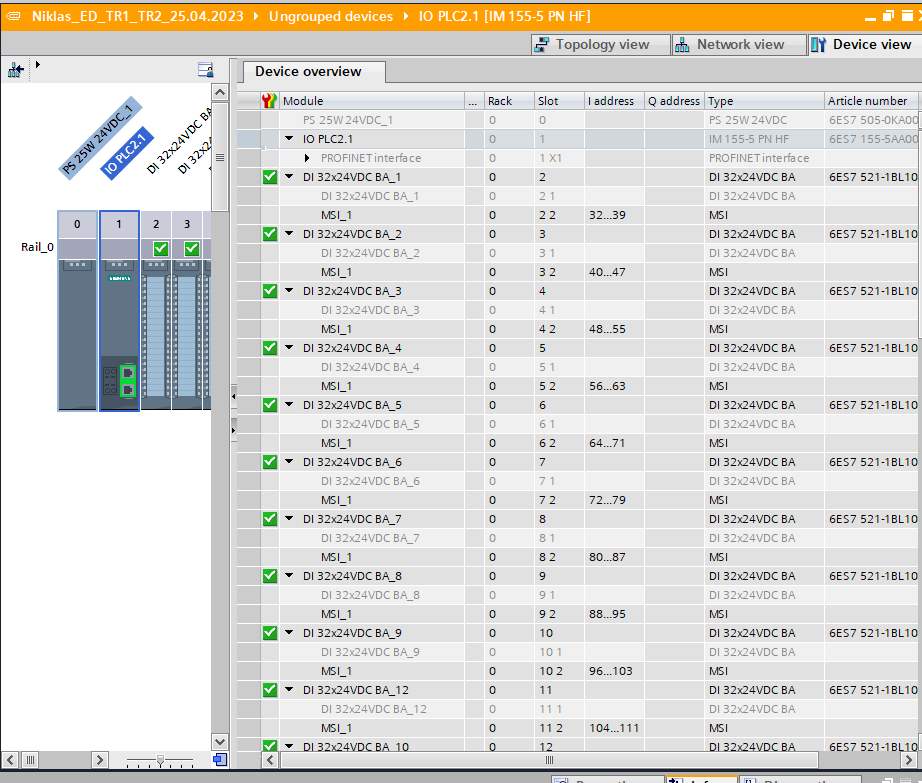
Task: Select the IO PLC2.1 module in rack slot 1
Action: [x=119, y=333]
